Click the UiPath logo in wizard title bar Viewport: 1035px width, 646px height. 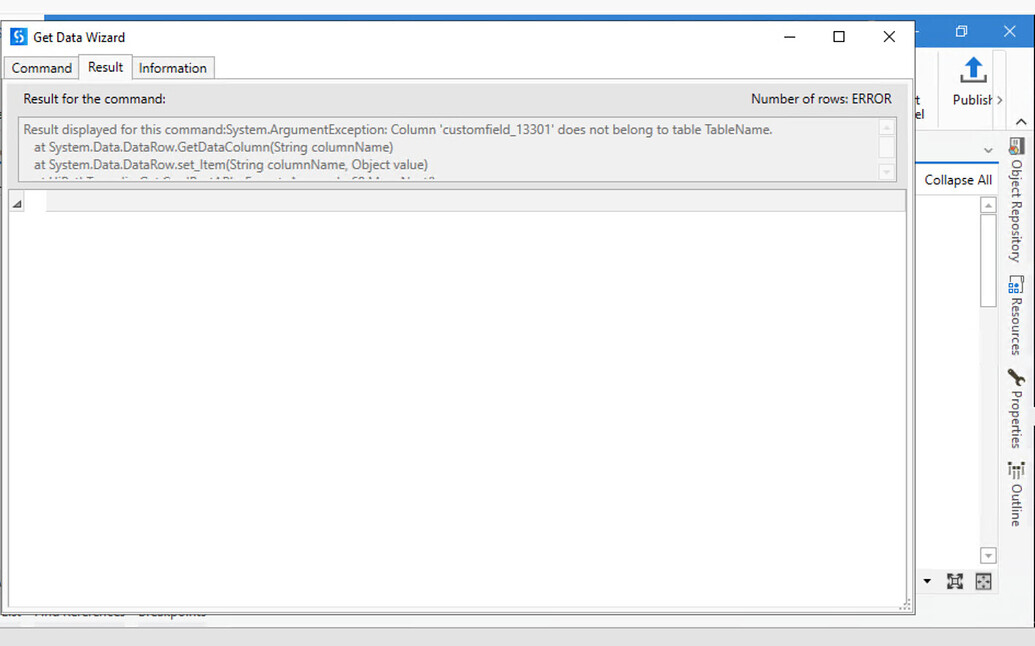click(x=17, y=37)
